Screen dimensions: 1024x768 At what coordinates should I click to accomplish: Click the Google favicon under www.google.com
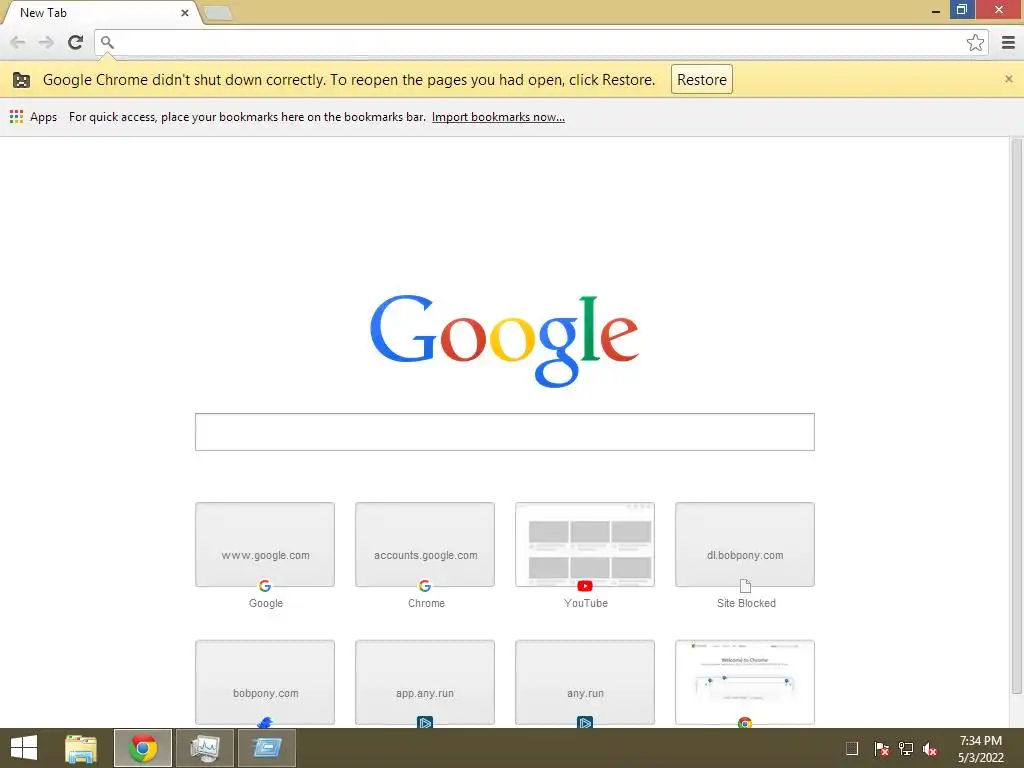coord(264,586)
